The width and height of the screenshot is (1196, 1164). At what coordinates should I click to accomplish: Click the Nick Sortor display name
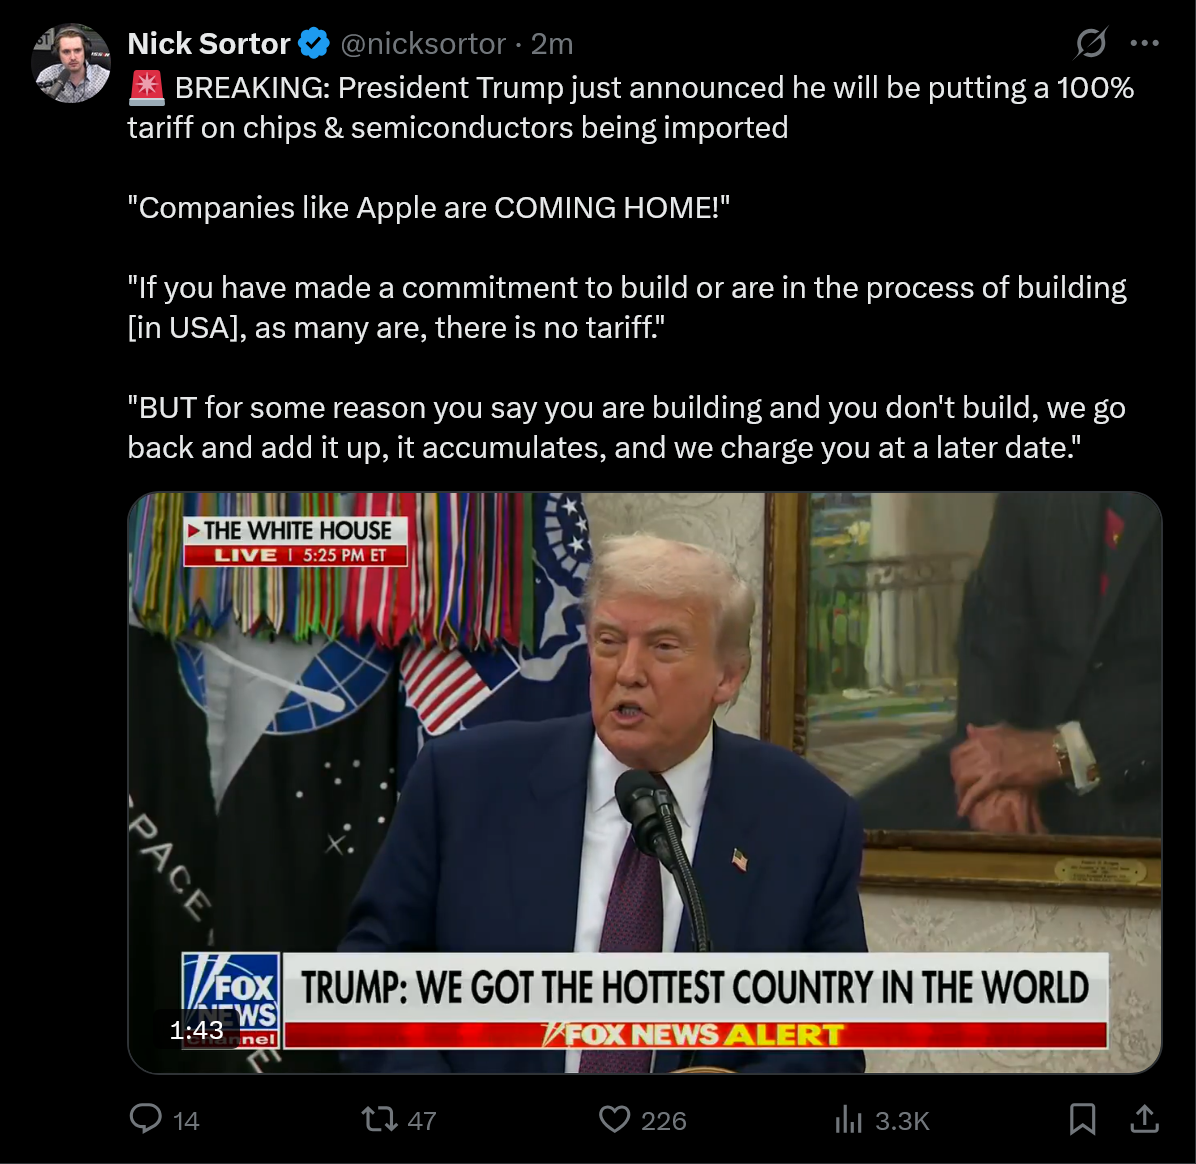tap(208, 44)
